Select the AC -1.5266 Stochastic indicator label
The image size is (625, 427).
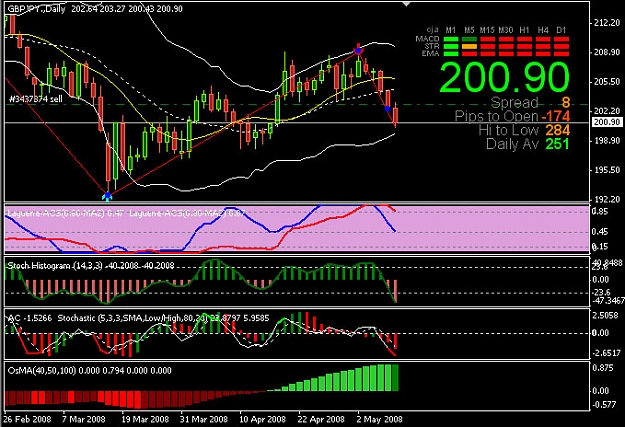tap(138, 318)
